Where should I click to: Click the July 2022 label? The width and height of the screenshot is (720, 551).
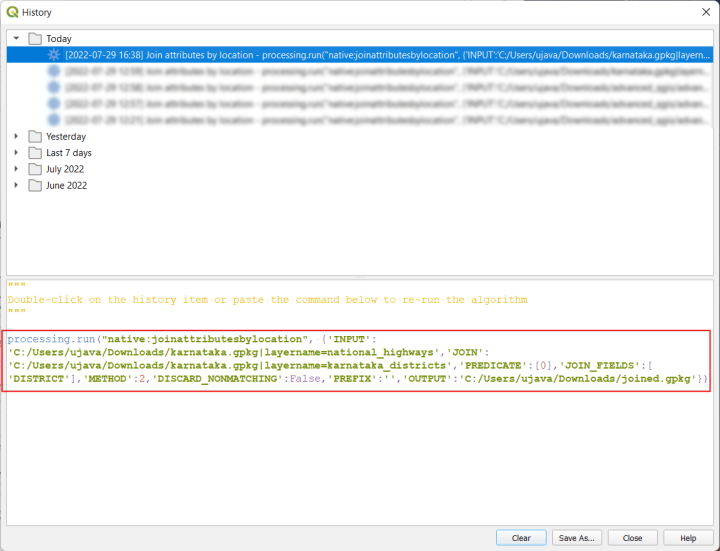click(x=65, y=169)
